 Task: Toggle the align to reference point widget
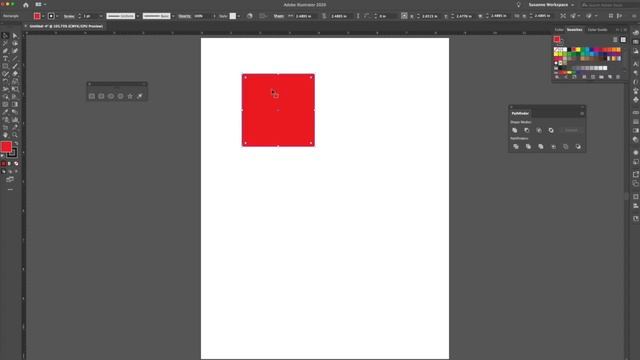pyautogui.click(x=404, y=16)
